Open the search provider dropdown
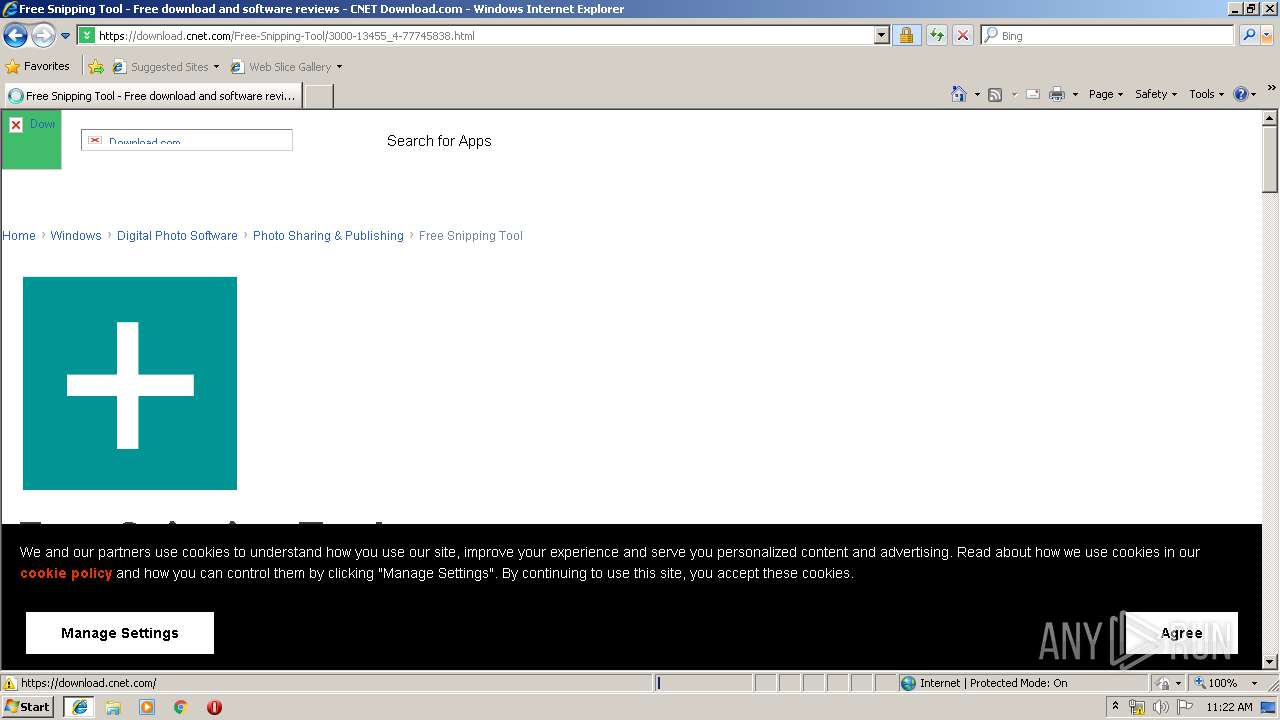 (x=1268, y=35)
